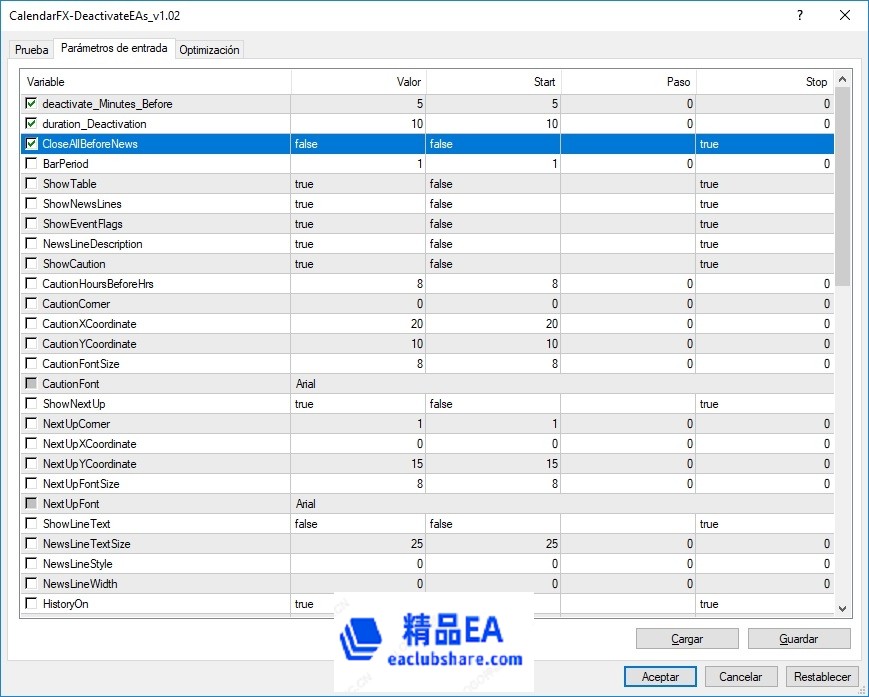Check the BarPeriod checkbox
The width and height of the screenshot is (869, 697).
tap(32, 164)
